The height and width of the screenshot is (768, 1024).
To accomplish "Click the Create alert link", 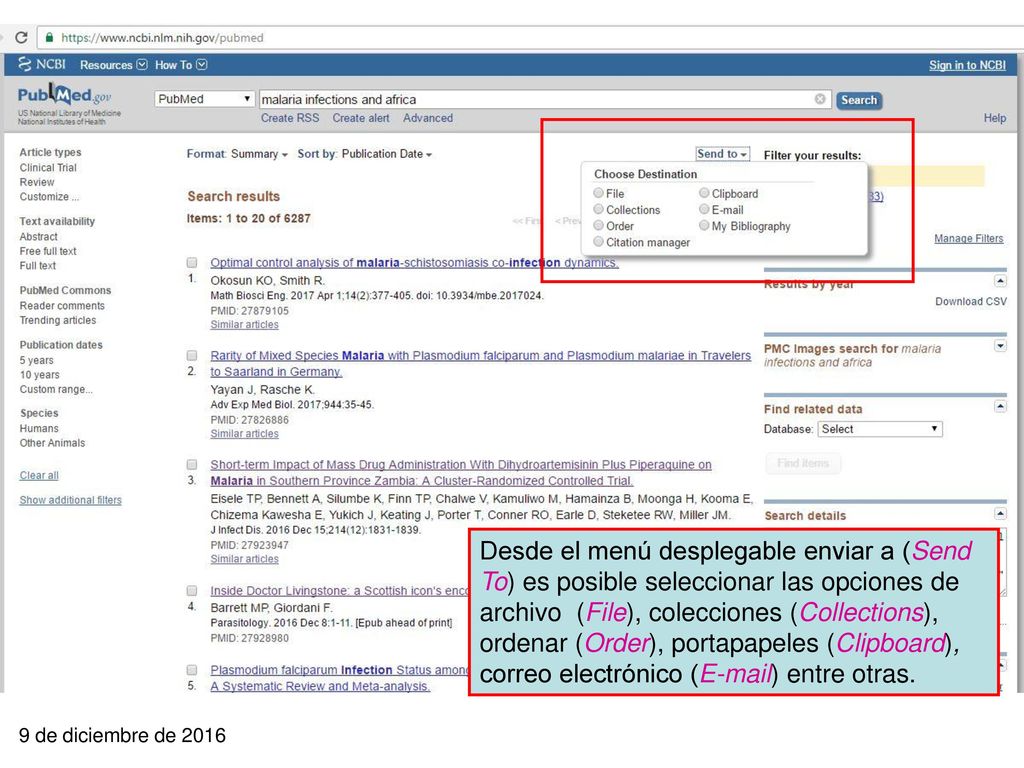I will [x=360, y=118].
